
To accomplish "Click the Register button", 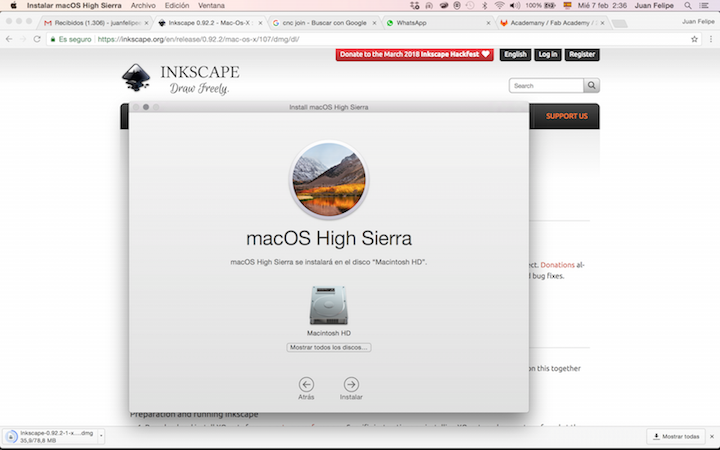I will click(582, 54).
